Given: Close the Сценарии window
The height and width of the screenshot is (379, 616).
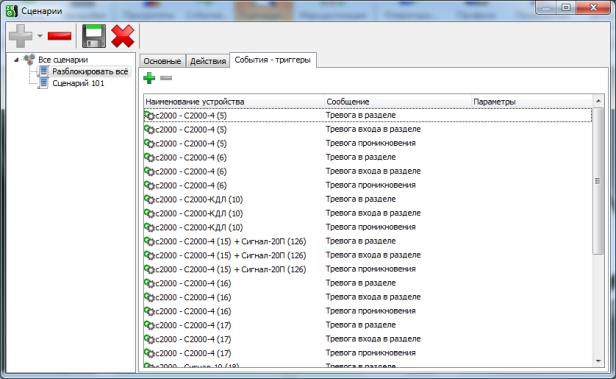Looking at the screenshot, I should (594, 7).
